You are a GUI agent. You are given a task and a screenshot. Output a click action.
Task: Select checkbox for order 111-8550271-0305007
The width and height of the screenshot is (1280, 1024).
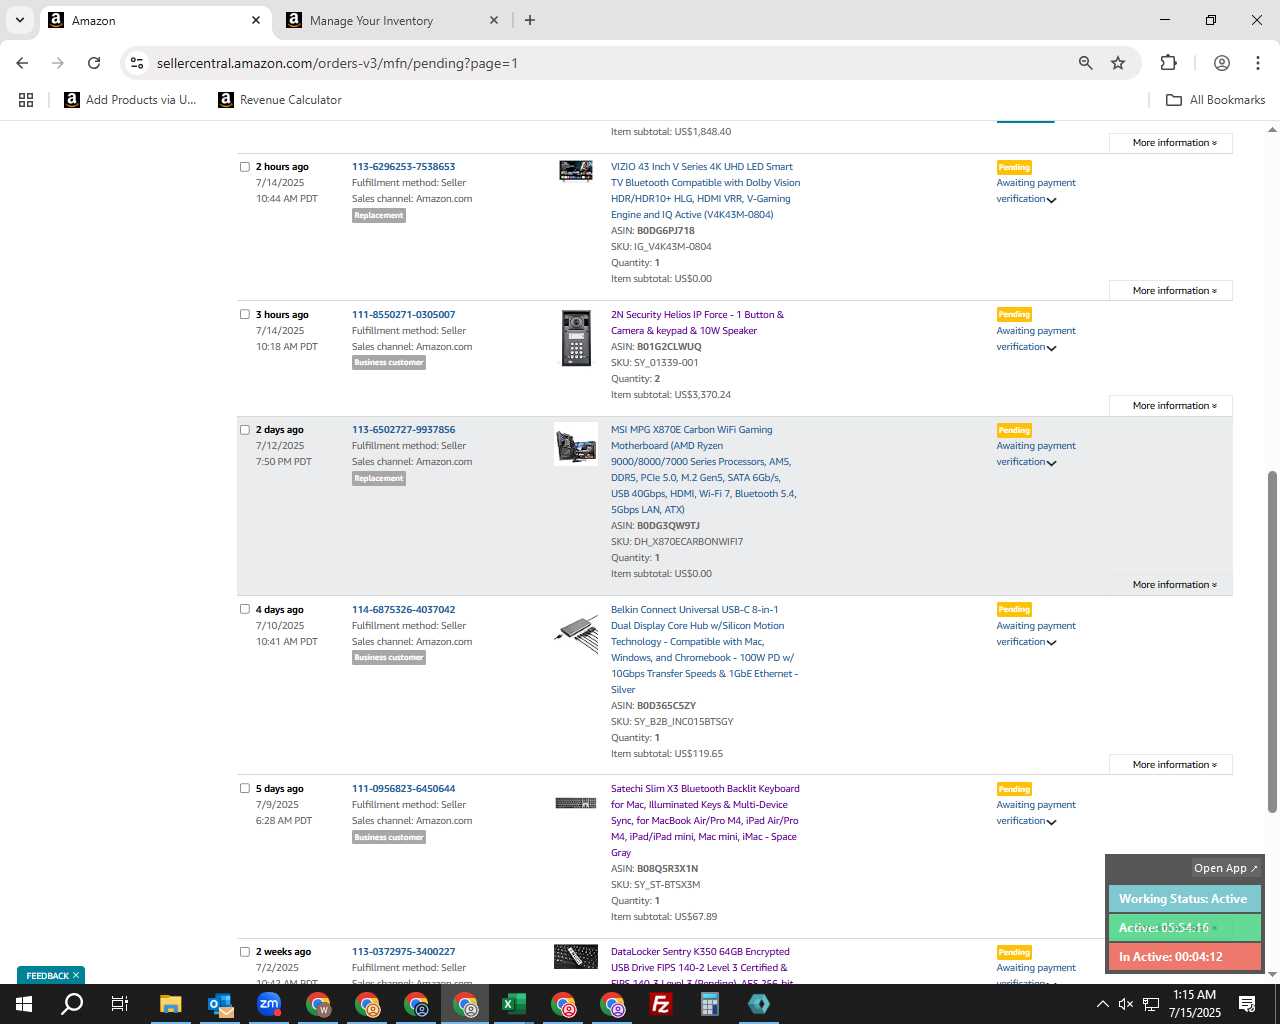click(245, 314)
